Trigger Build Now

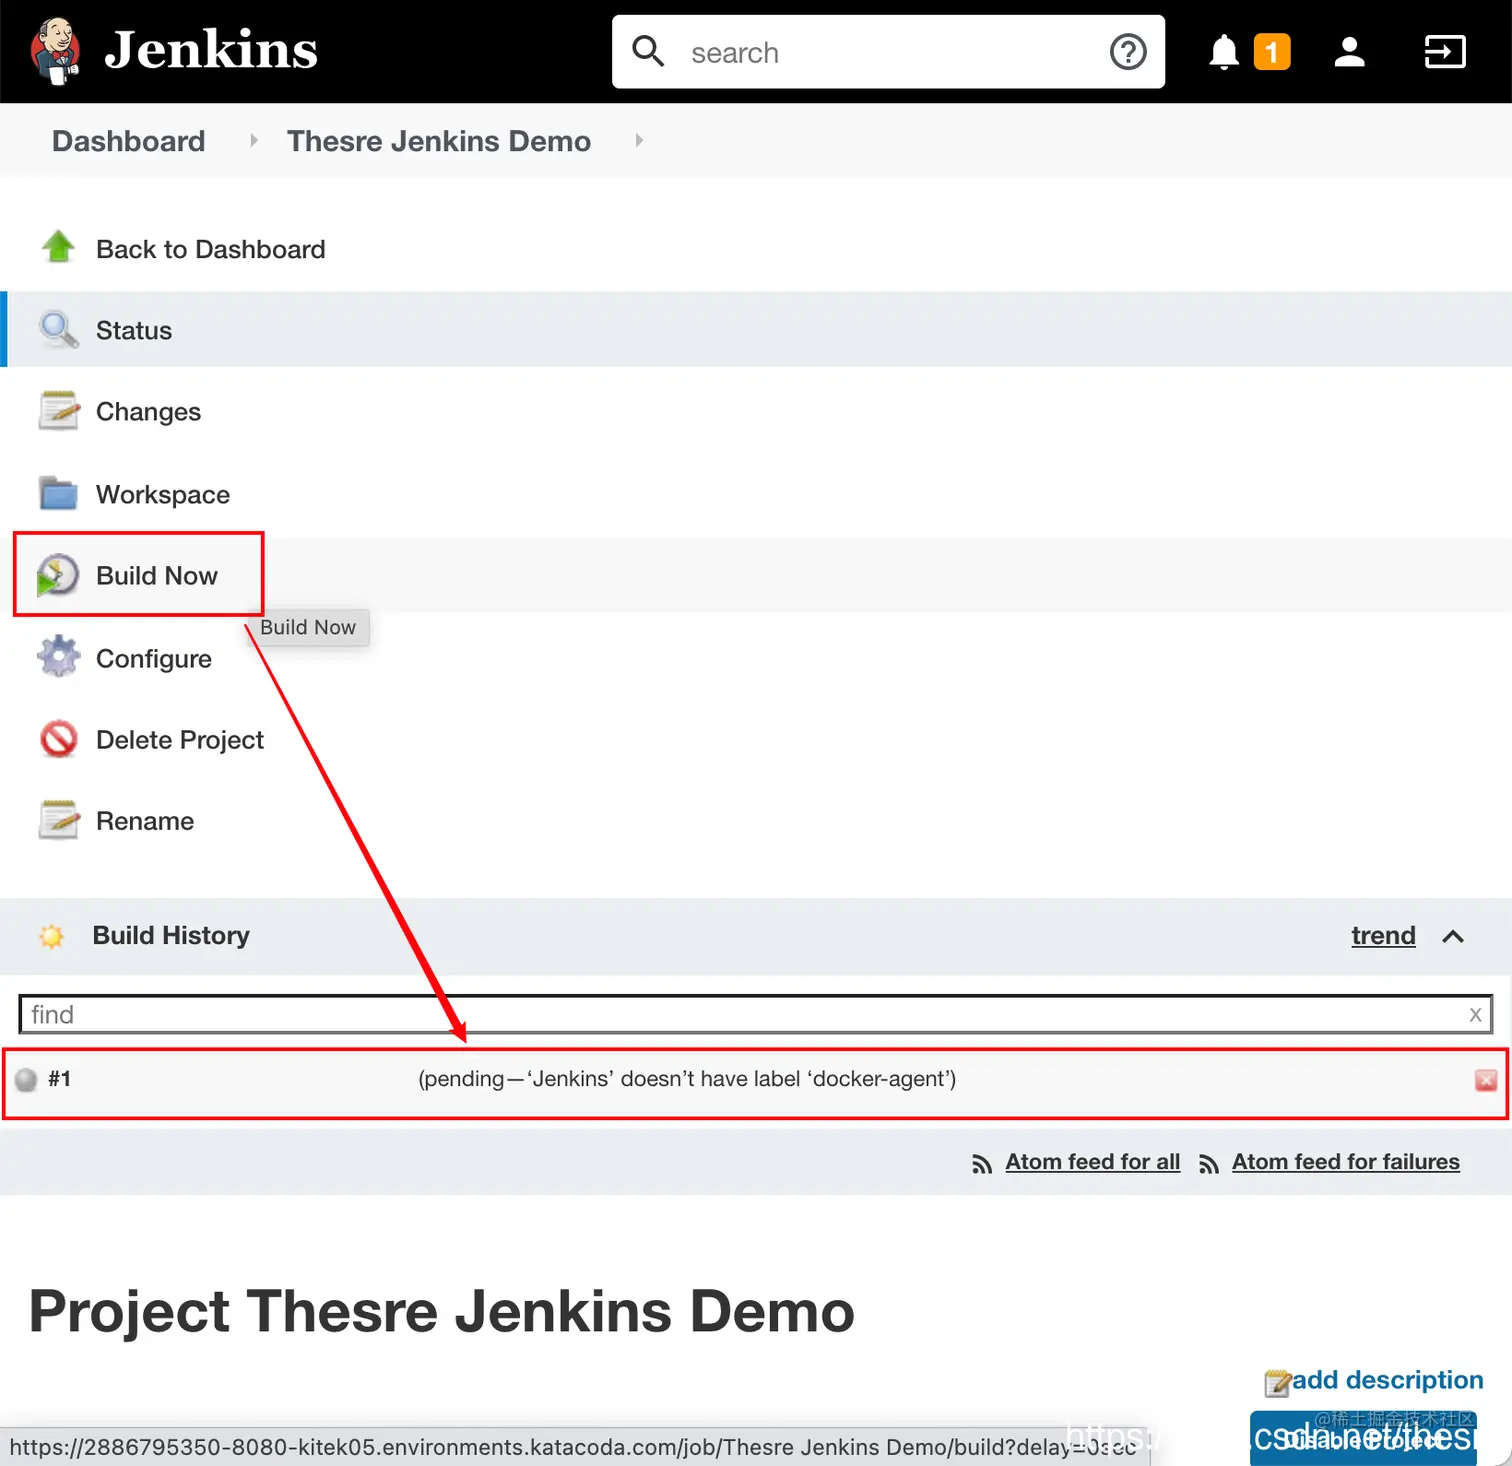tap(157, 576)
